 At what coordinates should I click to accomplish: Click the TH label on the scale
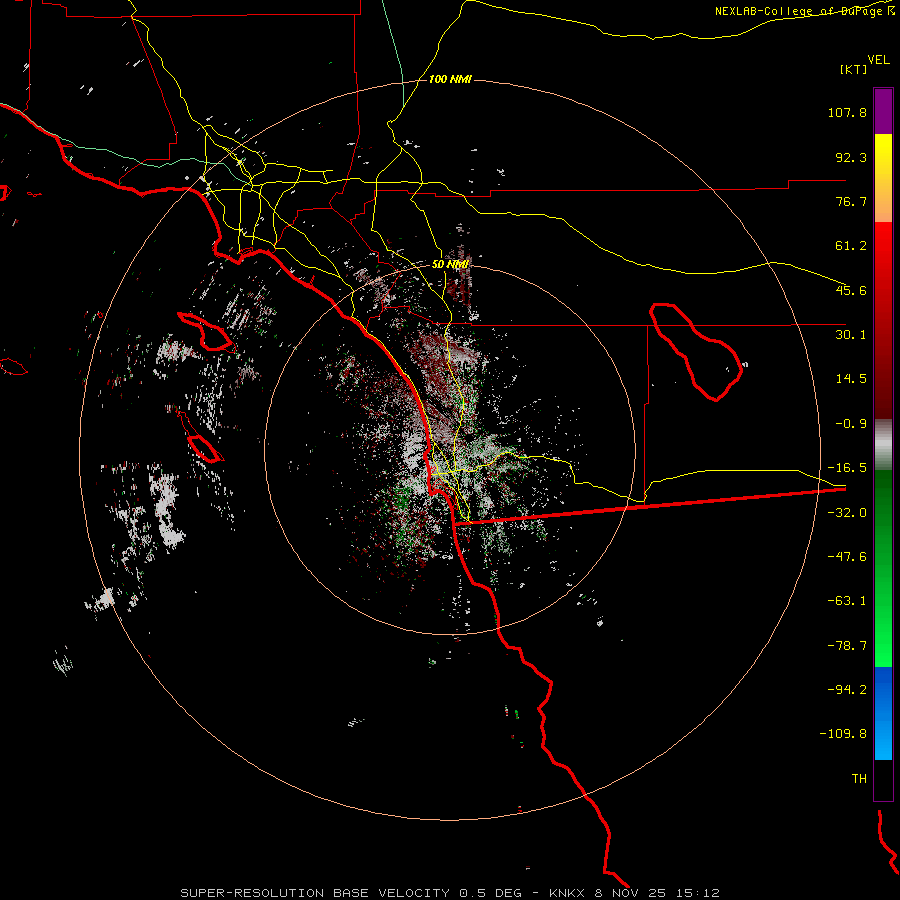coord(859,779)
